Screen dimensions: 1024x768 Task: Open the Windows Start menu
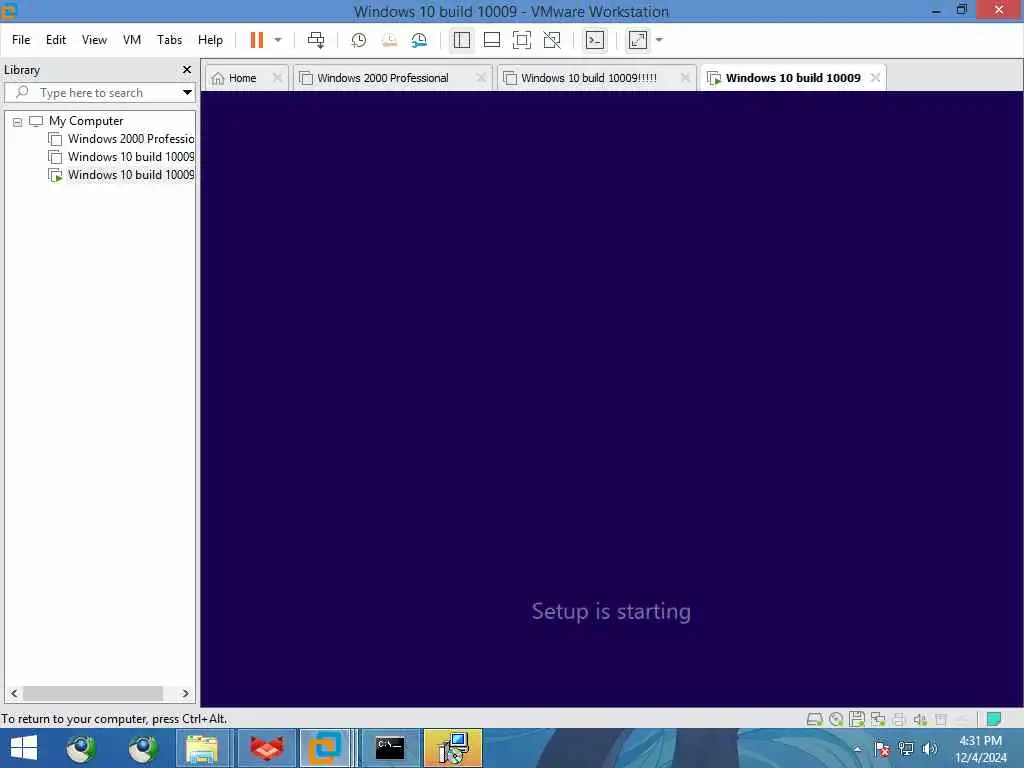24,748
